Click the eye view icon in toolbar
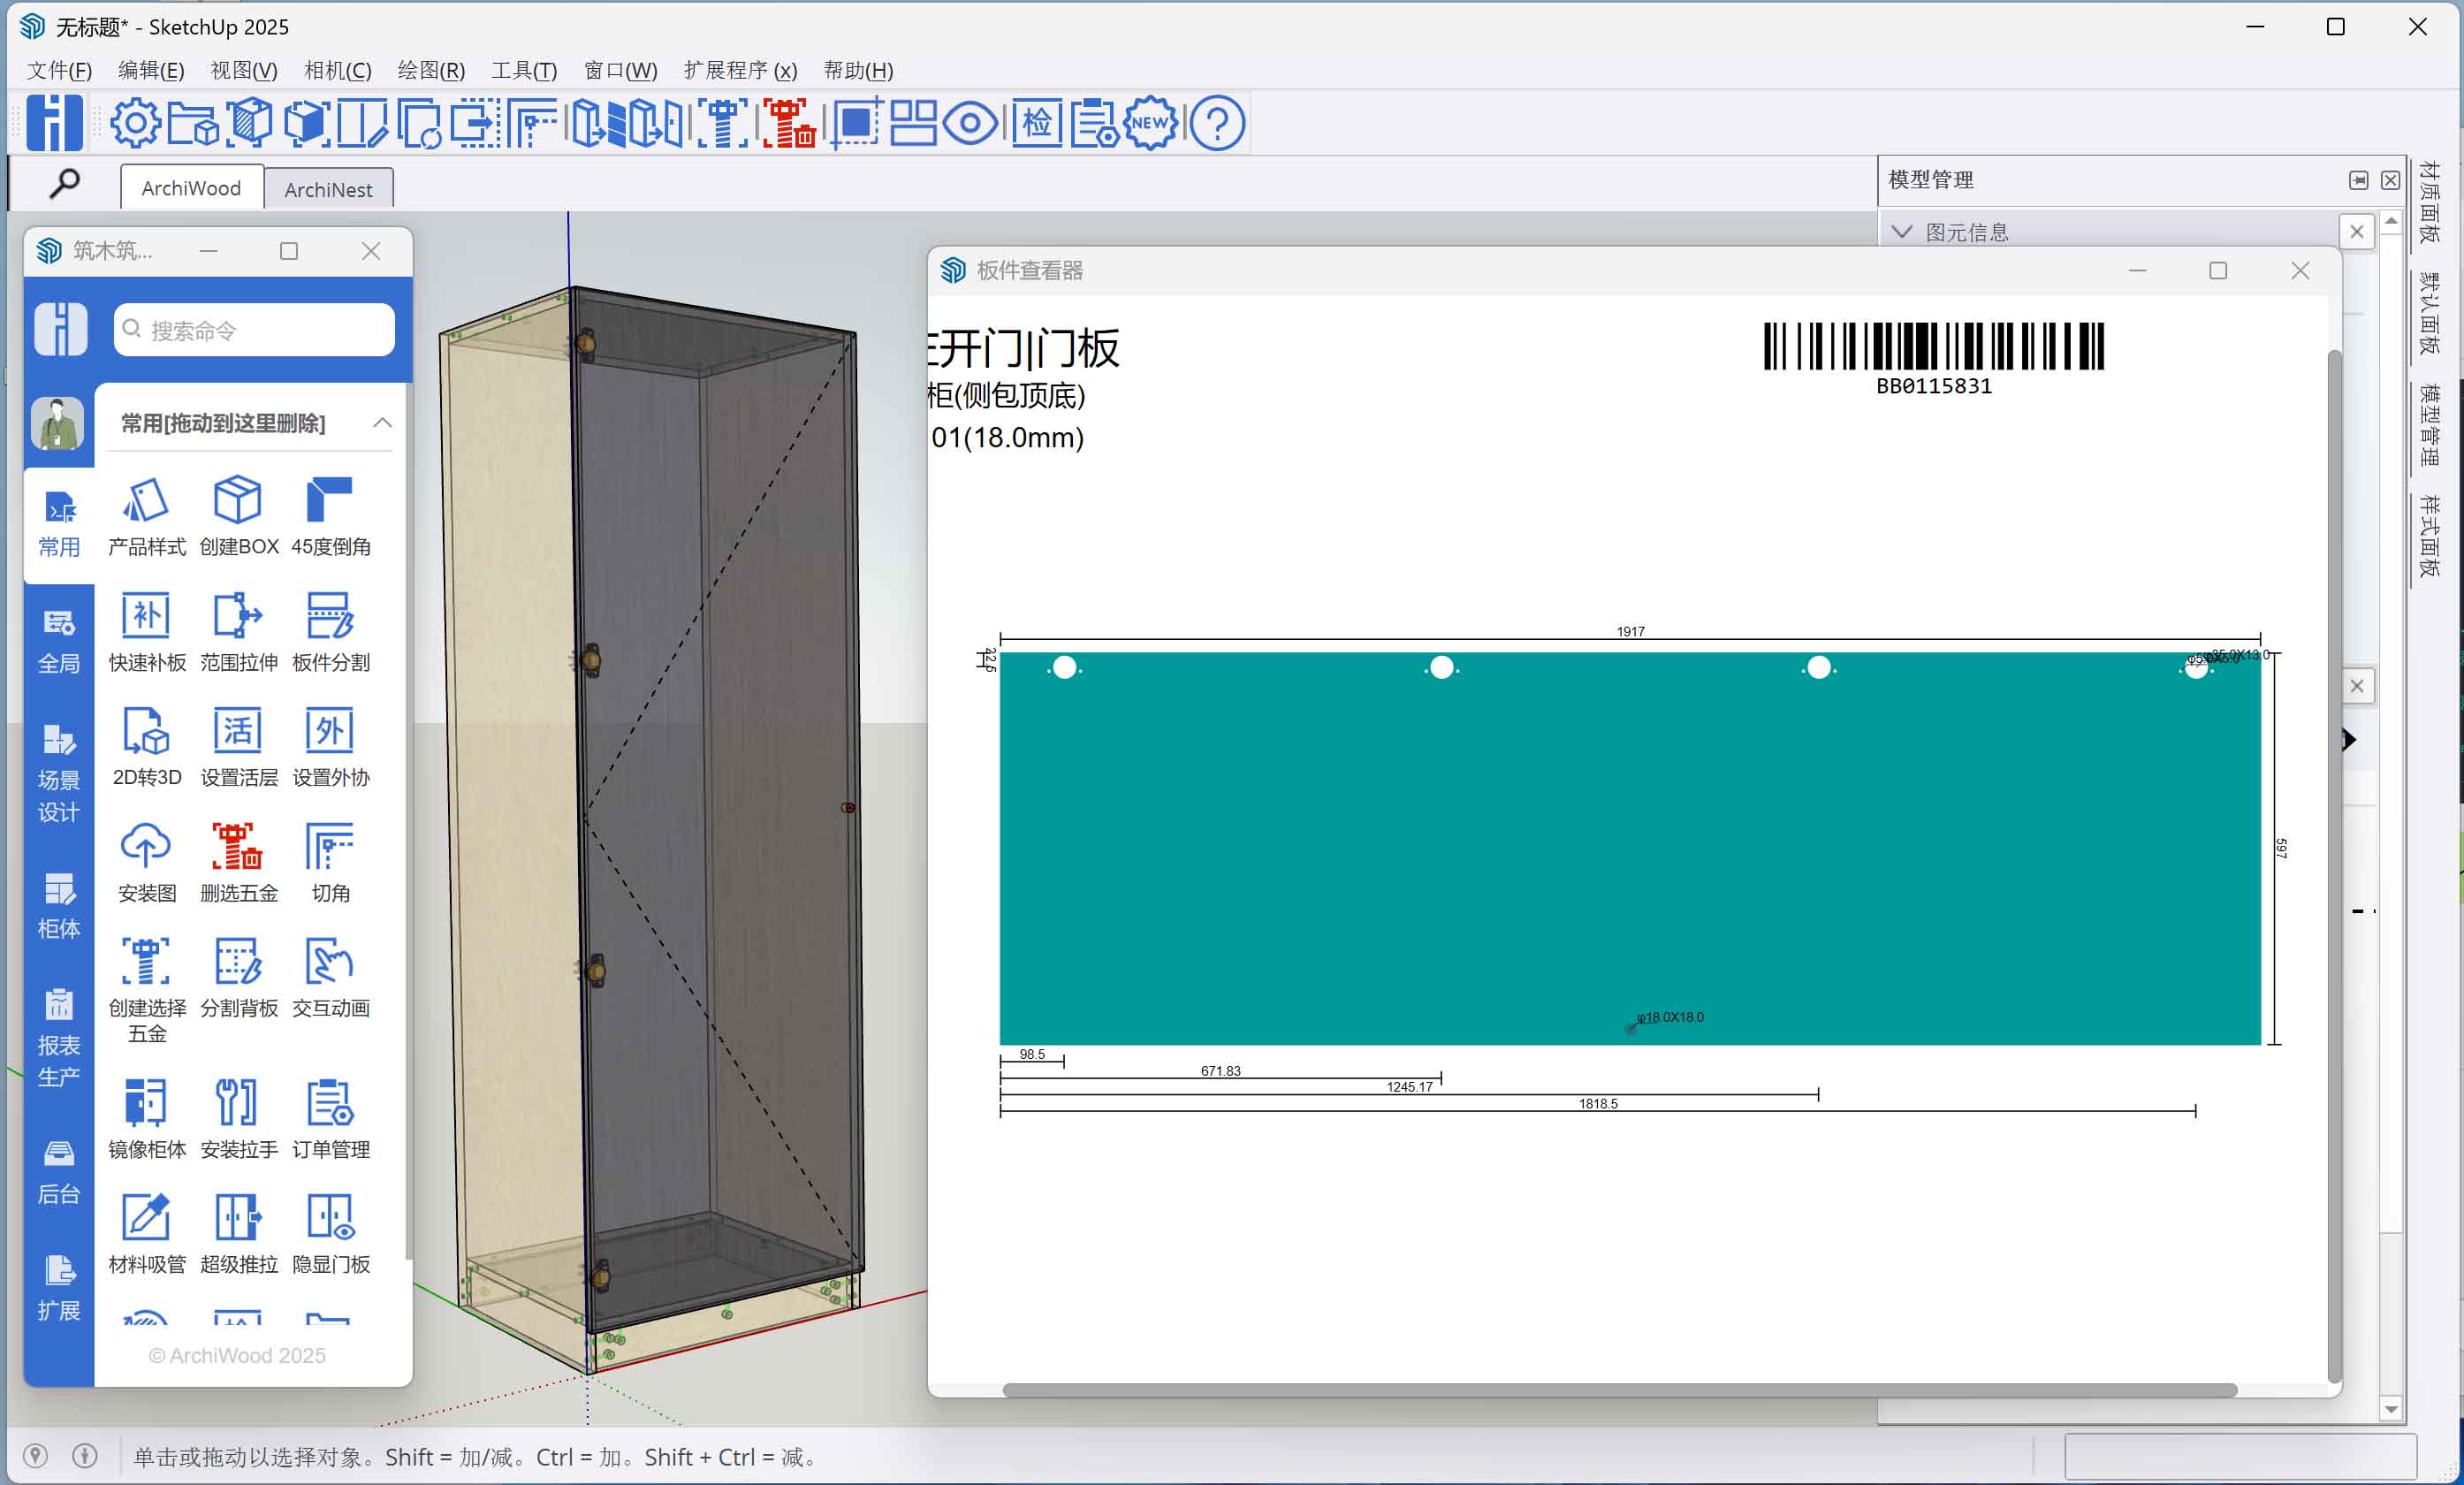The height and width of the screenshot is (1485, 2464). pyautogui.click(x=970, y=123)
